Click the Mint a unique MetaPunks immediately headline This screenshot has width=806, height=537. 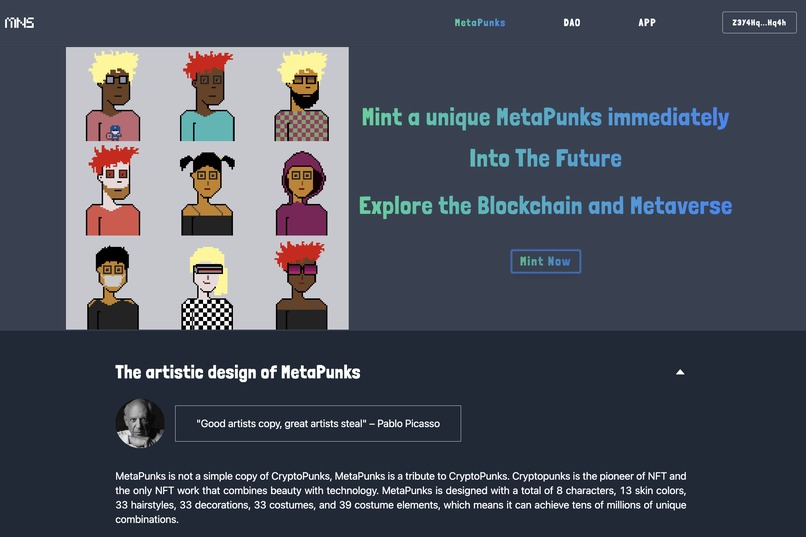click(x=545, y=117)
